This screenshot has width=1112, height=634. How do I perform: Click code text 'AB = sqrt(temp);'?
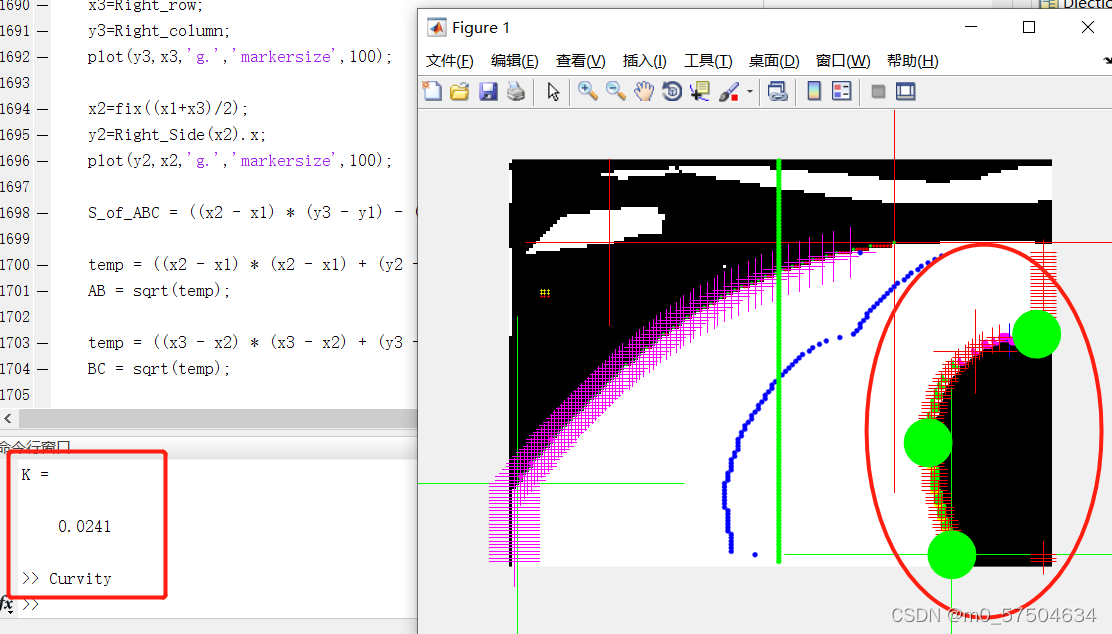(159, 291)
